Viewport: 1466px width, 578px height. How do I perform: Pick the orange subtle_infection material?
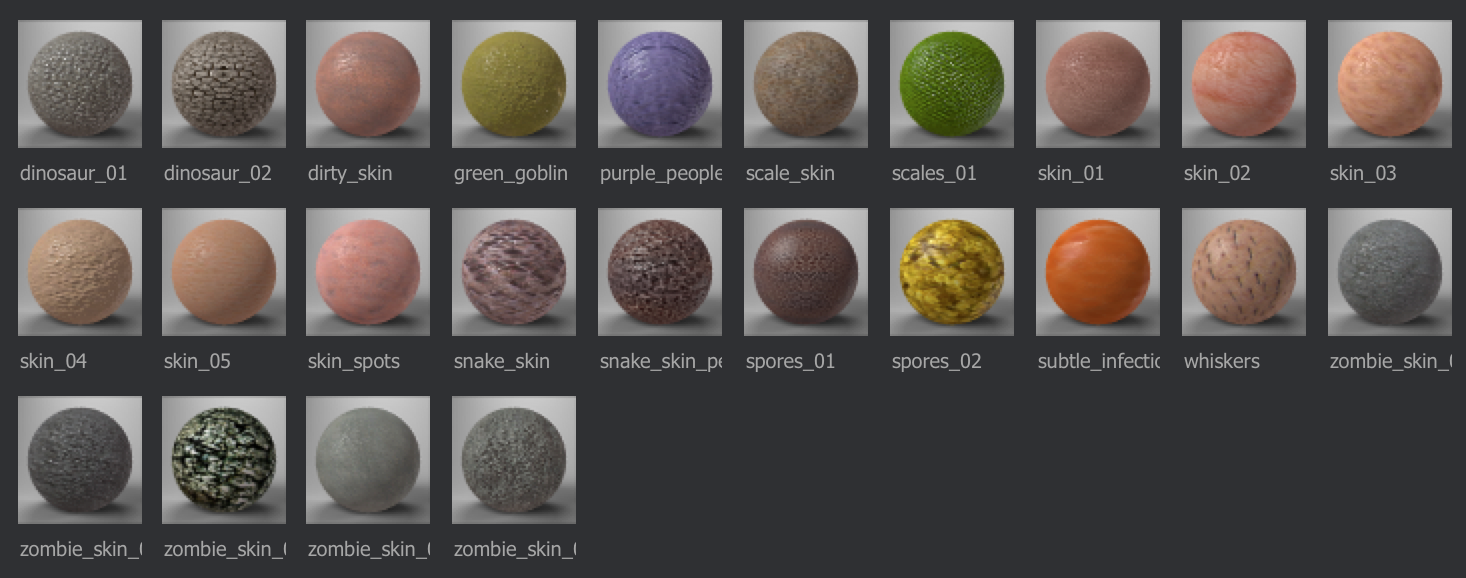coord(1098,272)
